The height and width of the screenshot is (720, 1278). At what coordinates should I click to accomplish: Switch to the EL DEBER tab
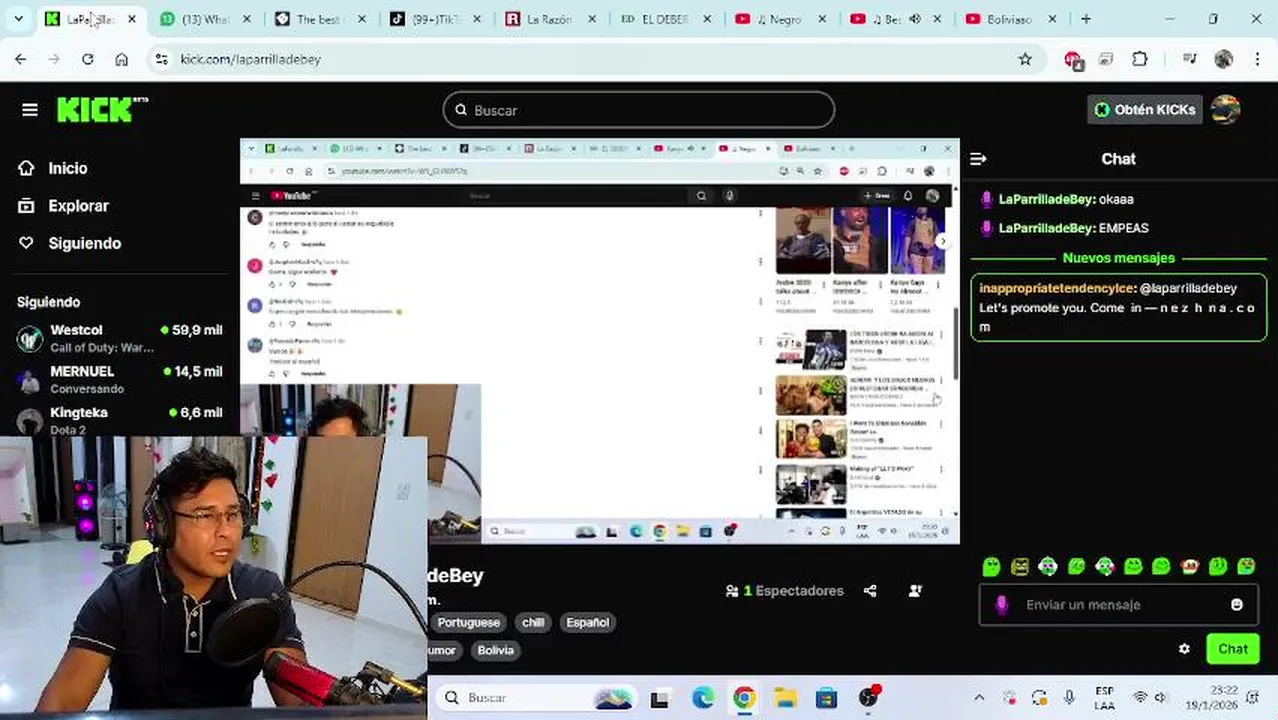664,19
